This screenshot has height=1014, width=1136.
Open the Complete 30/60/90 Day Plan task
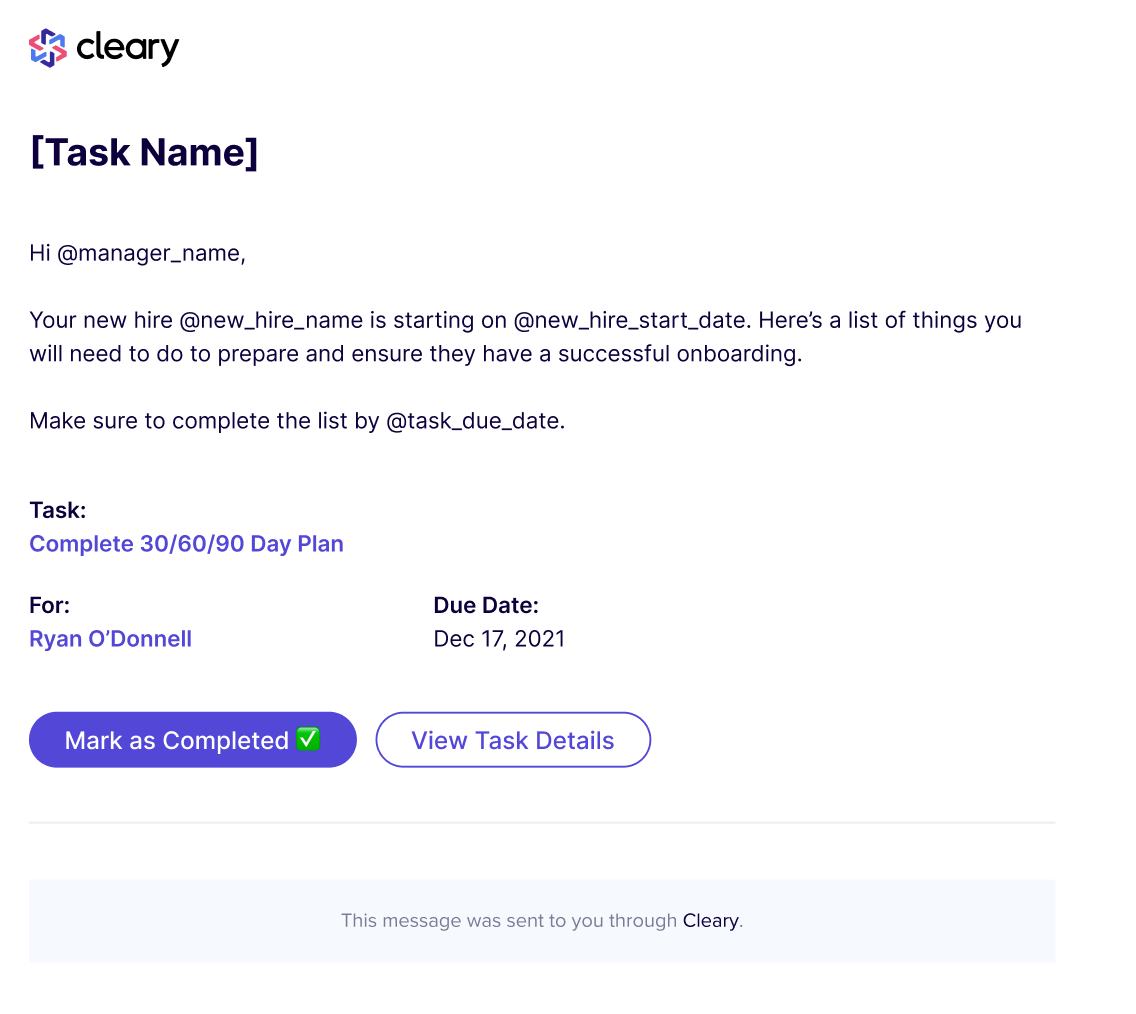click(x=186, y=543)
